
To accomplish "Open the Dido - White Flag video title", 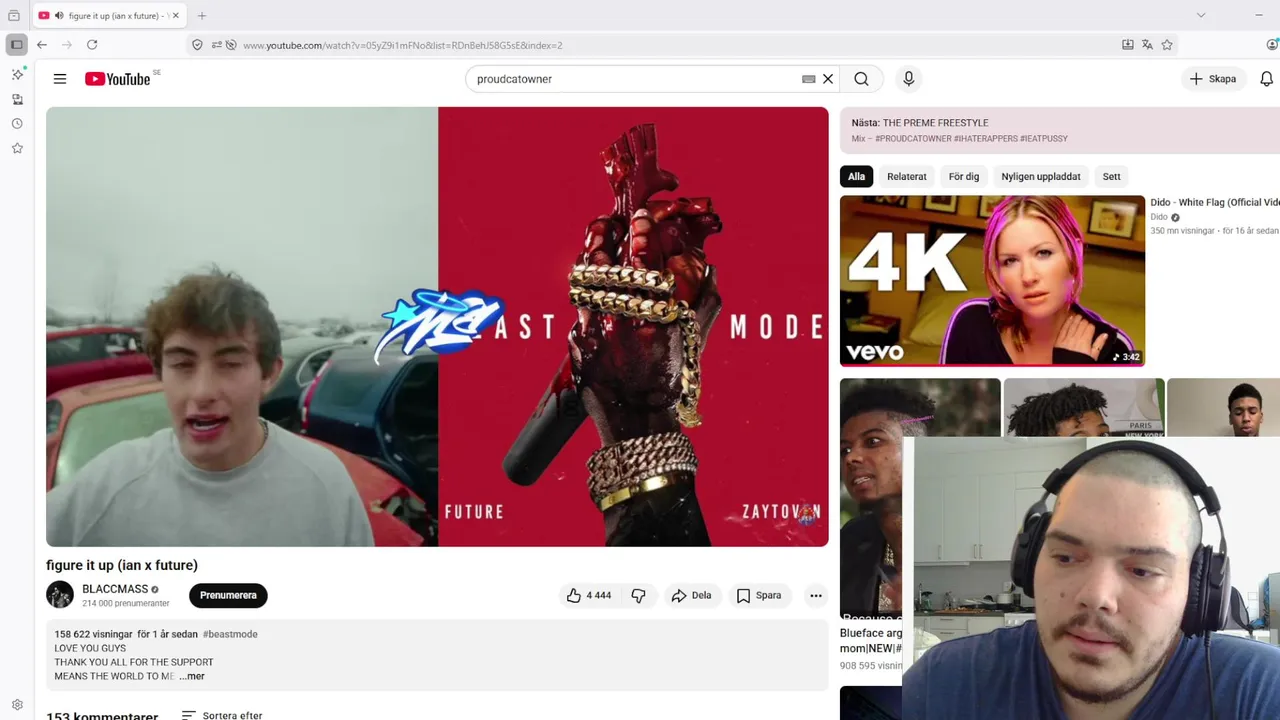I will 1214,202.
